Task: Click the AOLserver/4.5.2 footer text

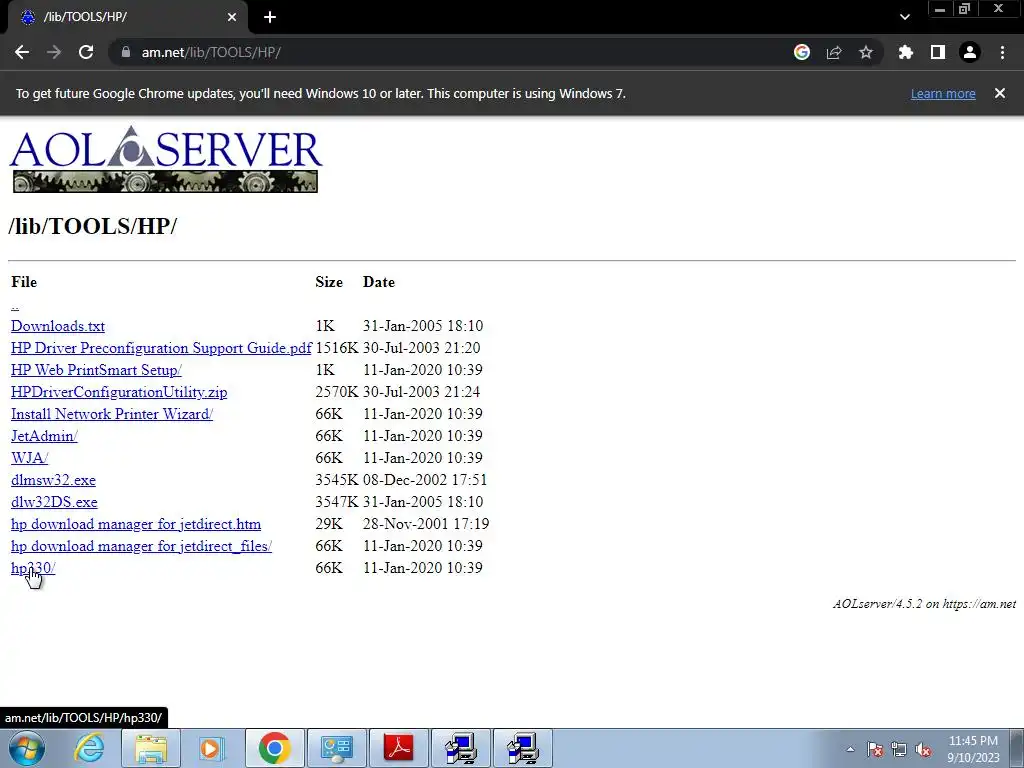Action: point(924,604)
